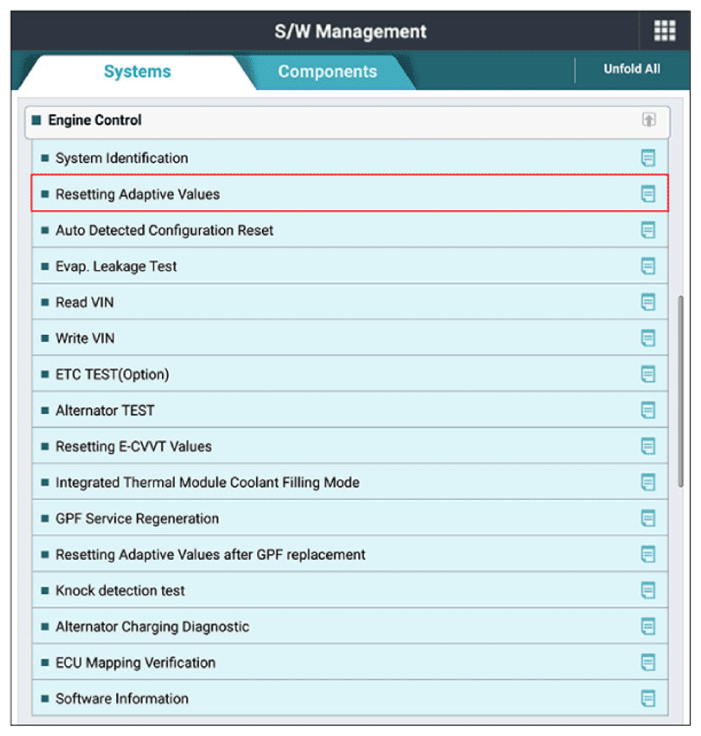Select Auto Detected Configuration Reset
The height and width of the screenshot is (736, 701).
click(350, 230)
